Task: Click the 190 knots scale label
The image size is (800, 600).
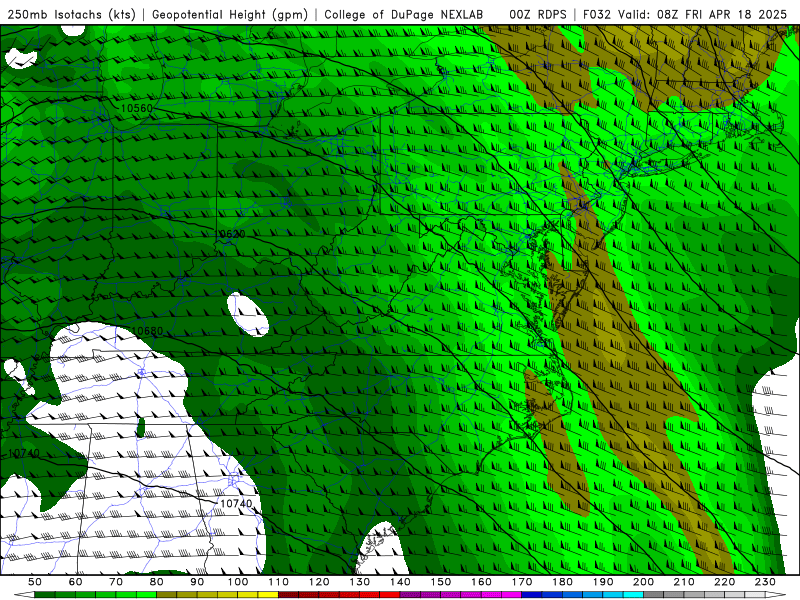Action: (603, 582)
